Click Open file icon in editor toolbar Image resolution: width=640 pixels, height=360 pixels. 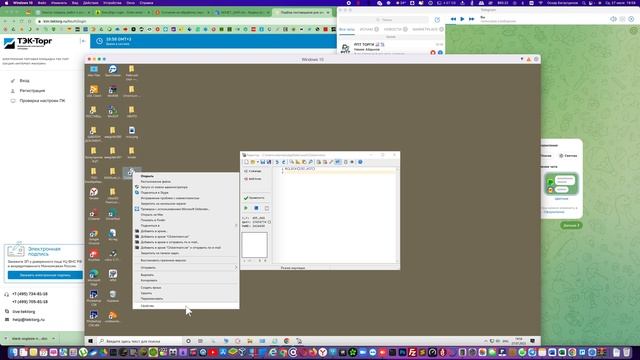tap(253, 162)
